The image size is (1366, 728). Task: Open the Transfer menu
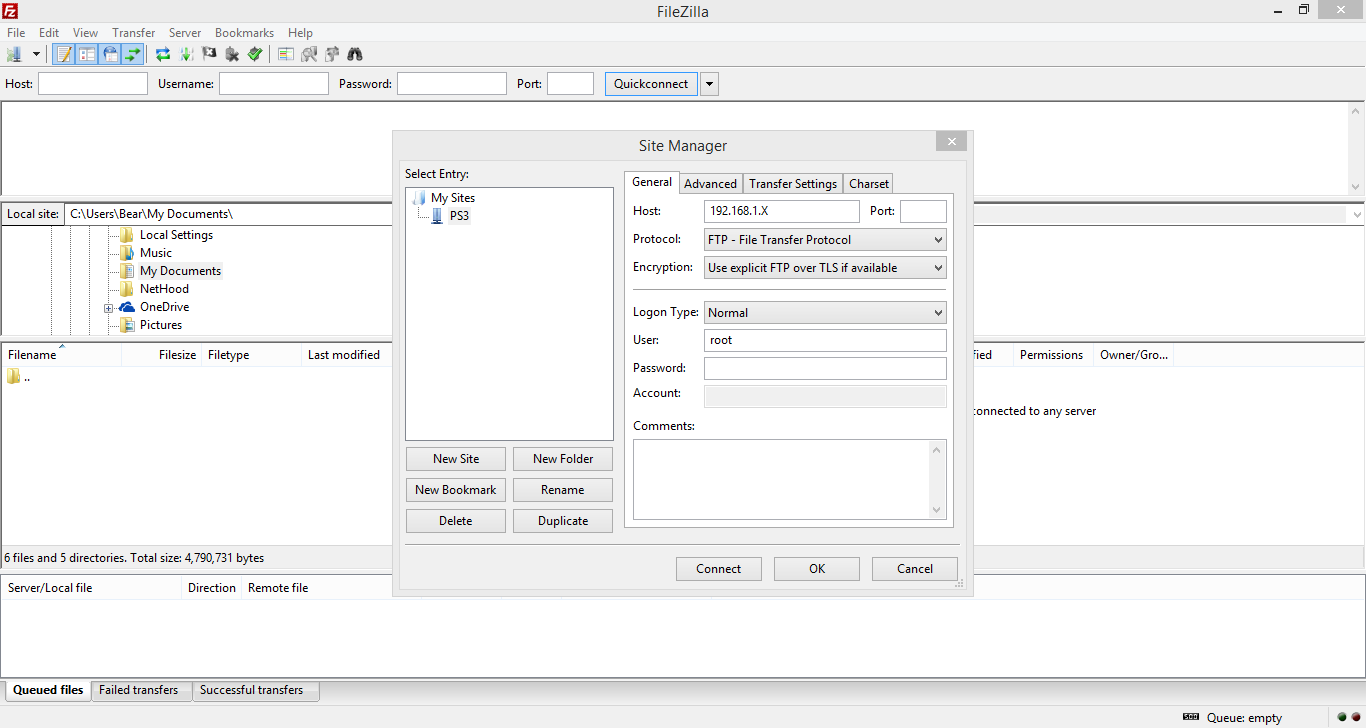tap(133, 33)
